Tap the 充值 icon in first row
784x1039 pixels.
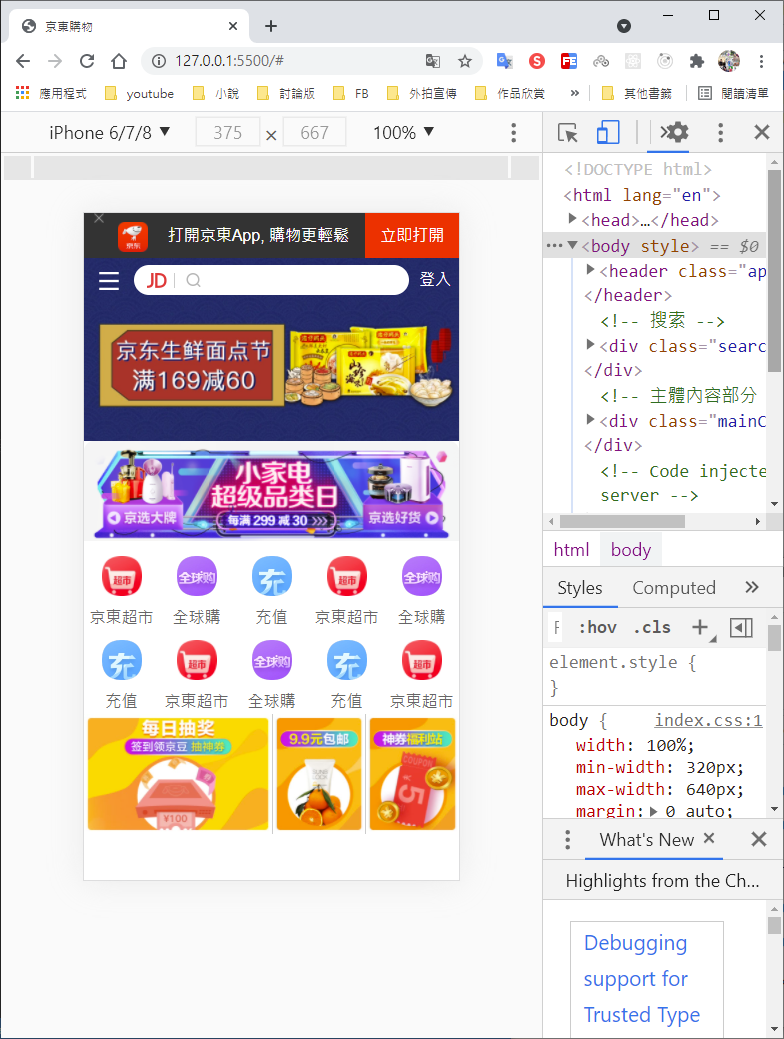[272, 576]
